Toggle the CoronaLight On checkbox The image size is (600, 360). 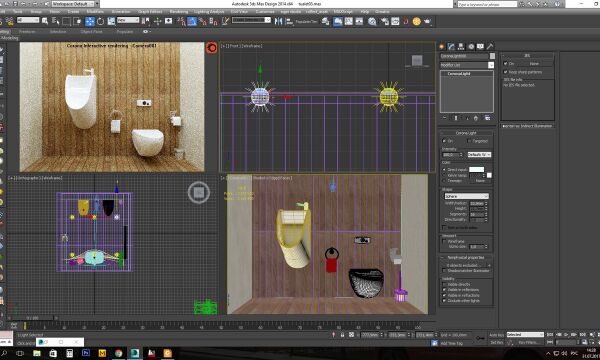click(445, 141)
